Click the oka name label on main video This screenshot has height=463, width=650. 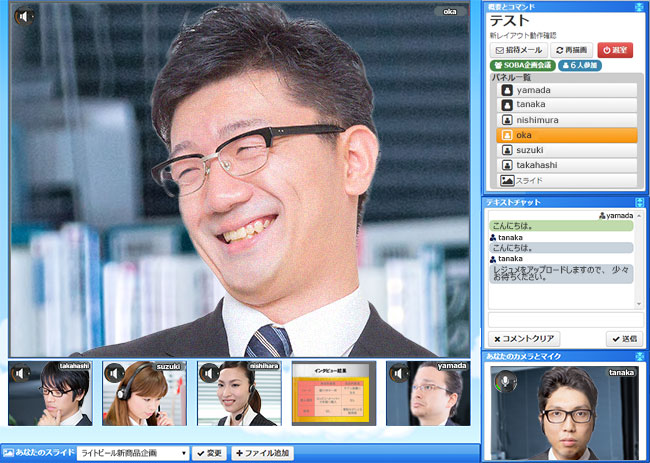click(450, 12)
